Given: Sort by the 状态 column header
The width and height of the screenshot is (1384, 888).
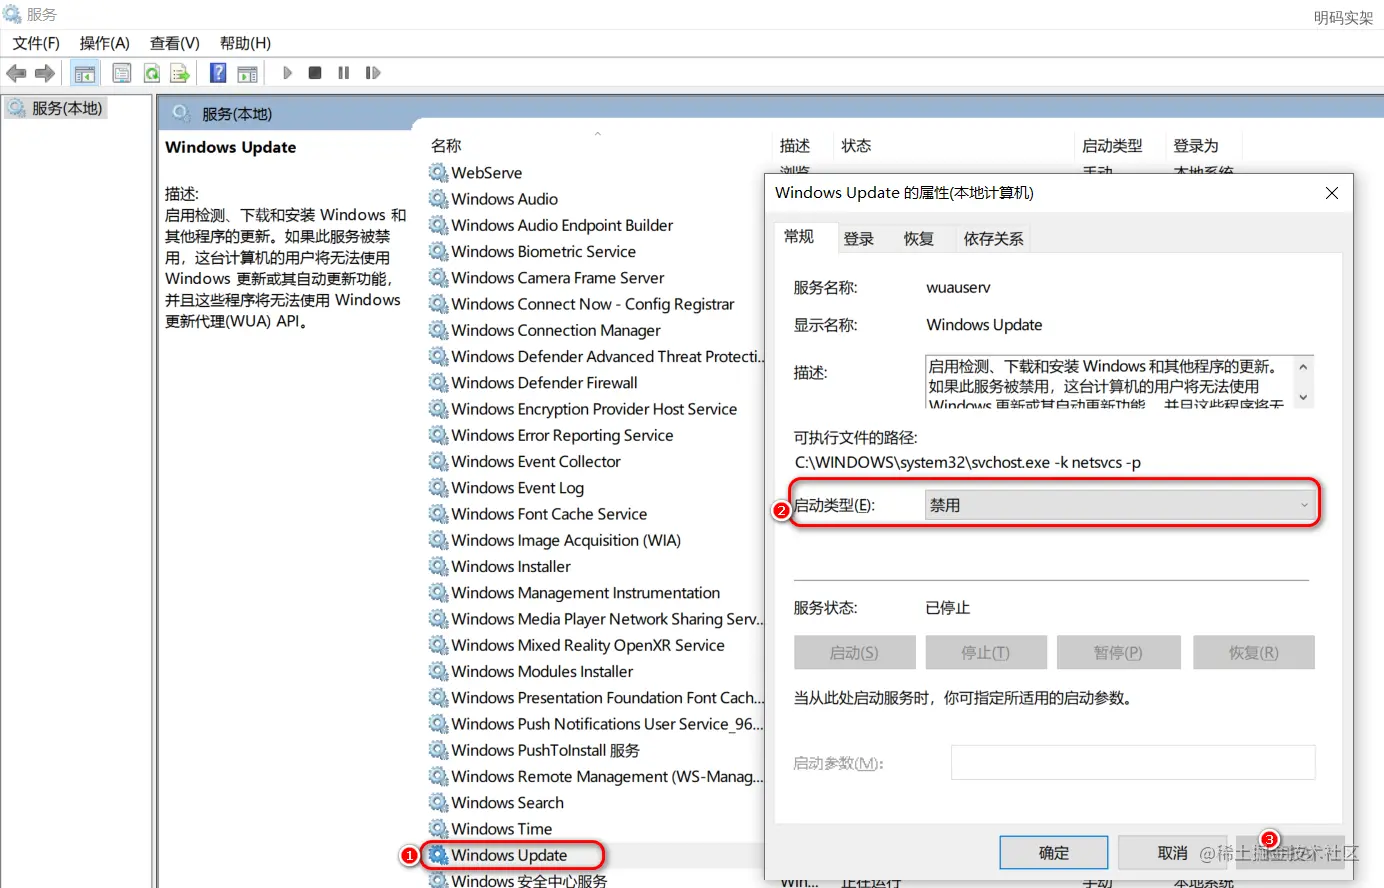Looking at the screenshot, I should click(856, 146).
